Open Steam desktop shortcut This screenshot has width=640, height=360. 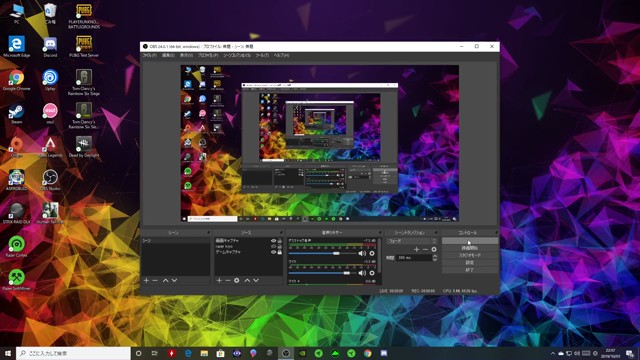pos(16,113)
